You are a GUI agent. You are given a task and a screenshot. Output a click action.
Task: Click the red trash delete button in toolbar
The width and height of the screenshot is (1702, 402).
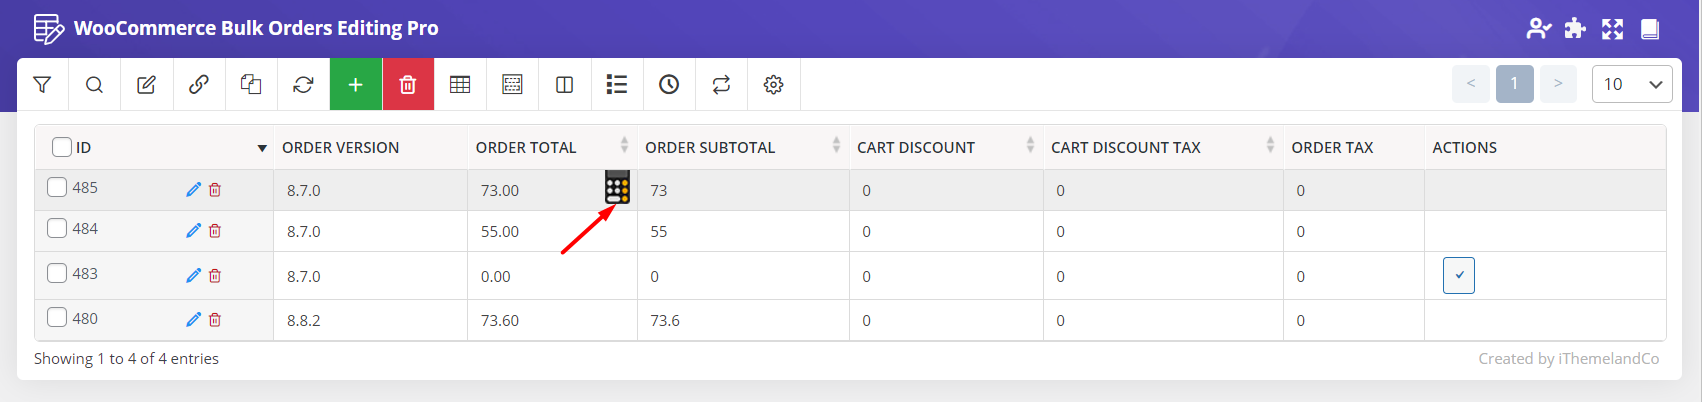(x=408, y=85)
